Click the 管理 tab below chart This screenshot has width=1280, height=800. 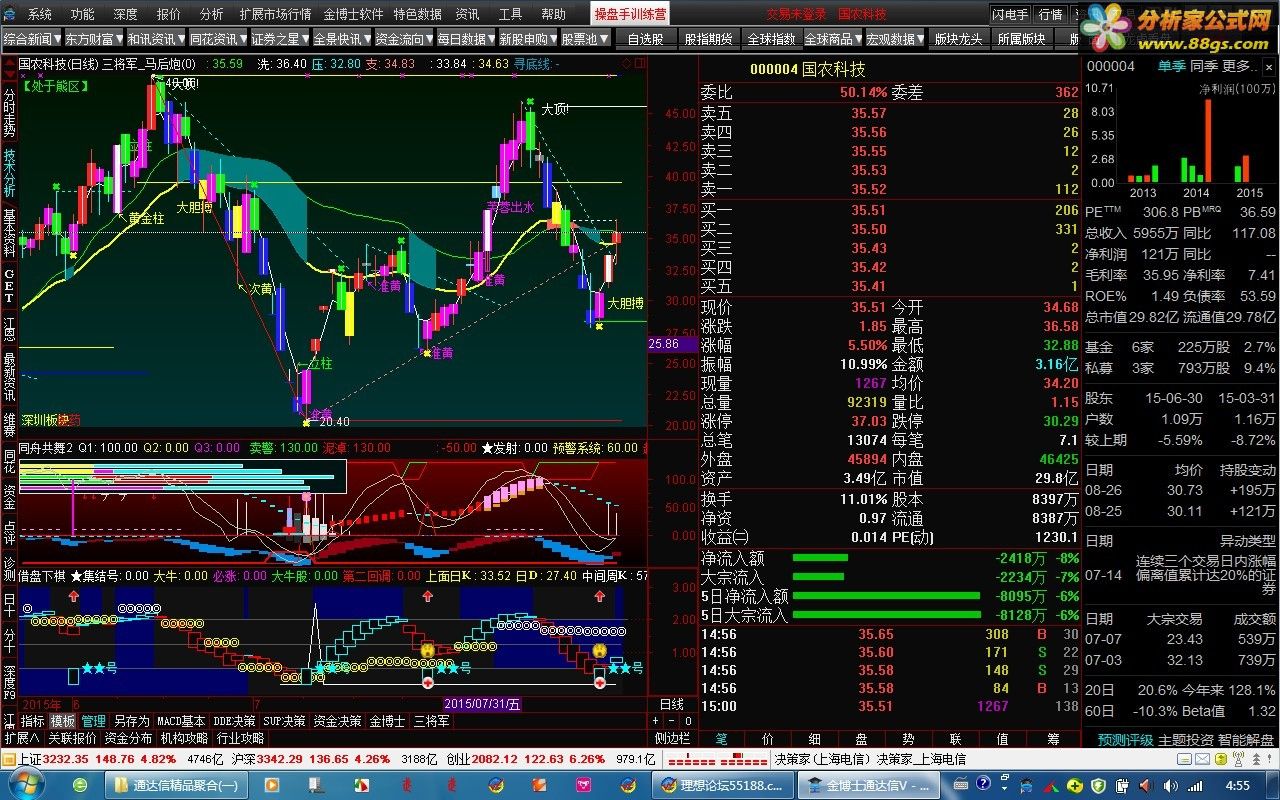(x=93, y=720)
